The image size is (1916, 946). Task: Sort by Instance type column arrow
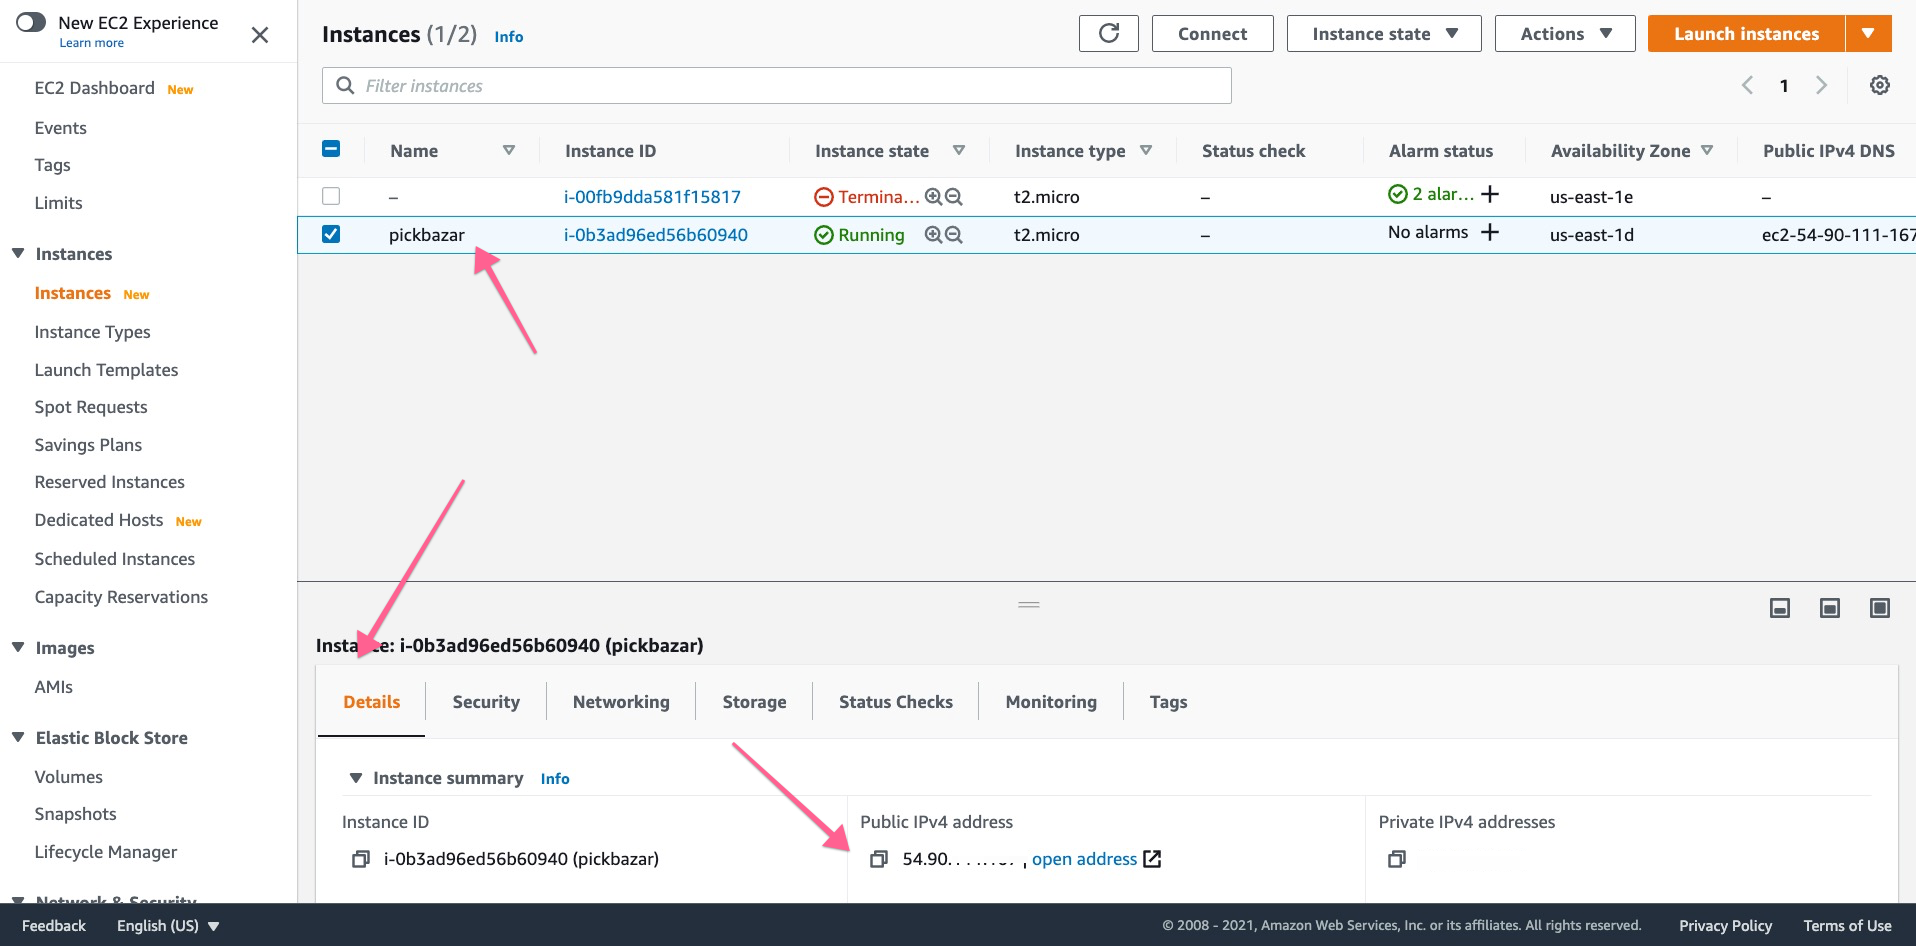1146,150
